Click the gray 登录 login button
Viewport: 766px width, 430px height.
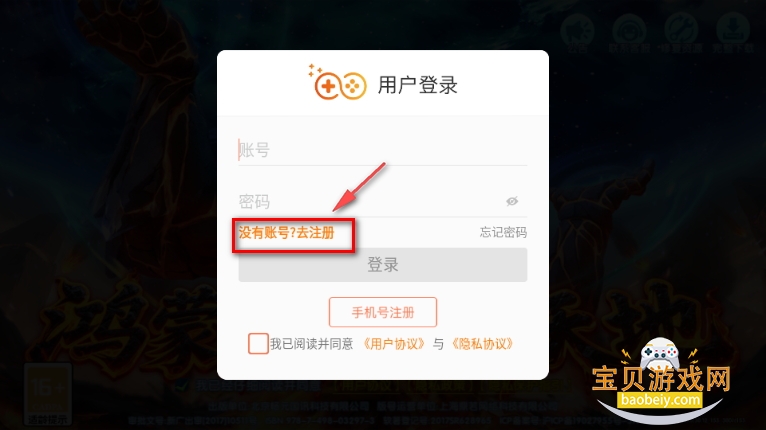383,265
